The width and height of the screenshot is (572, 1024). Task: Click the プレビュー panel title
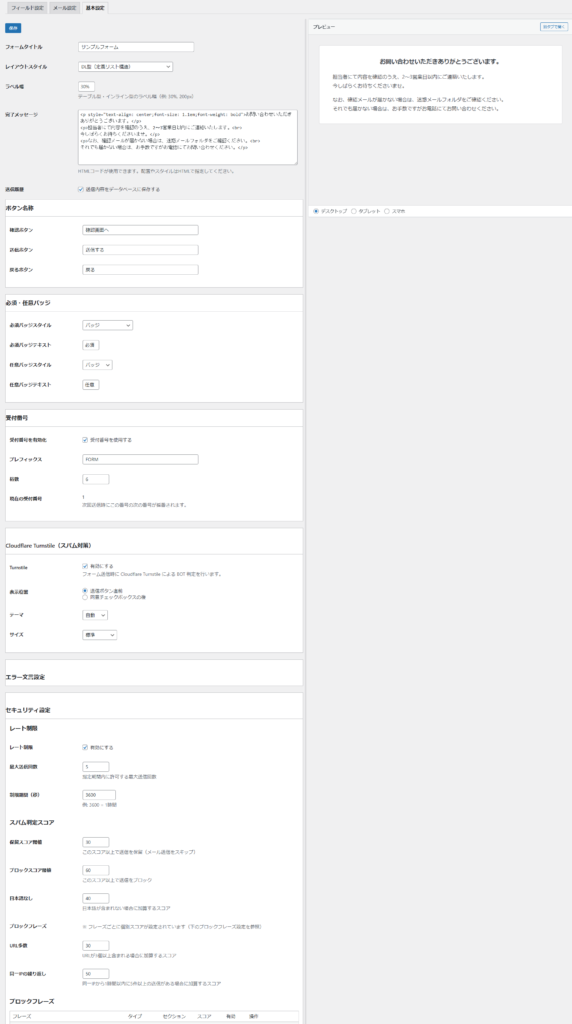[324, 27]
